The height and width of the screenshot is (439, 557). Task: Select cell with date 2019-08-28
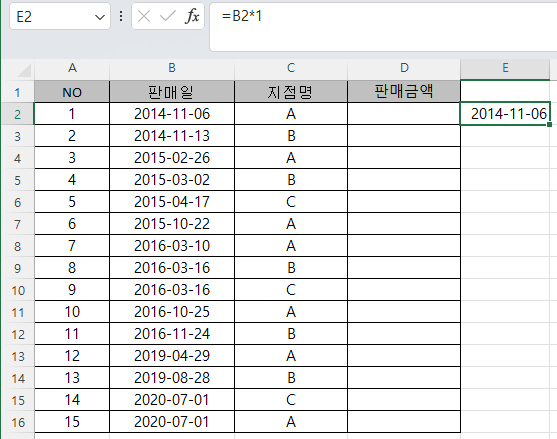[172, 378]
